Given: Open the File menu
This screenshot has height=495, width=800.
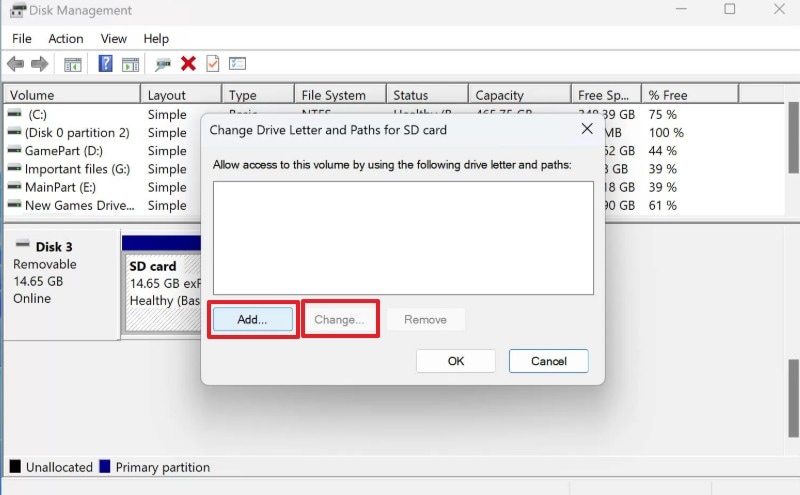Looking at the screenshot, I should tap(22, 39).
